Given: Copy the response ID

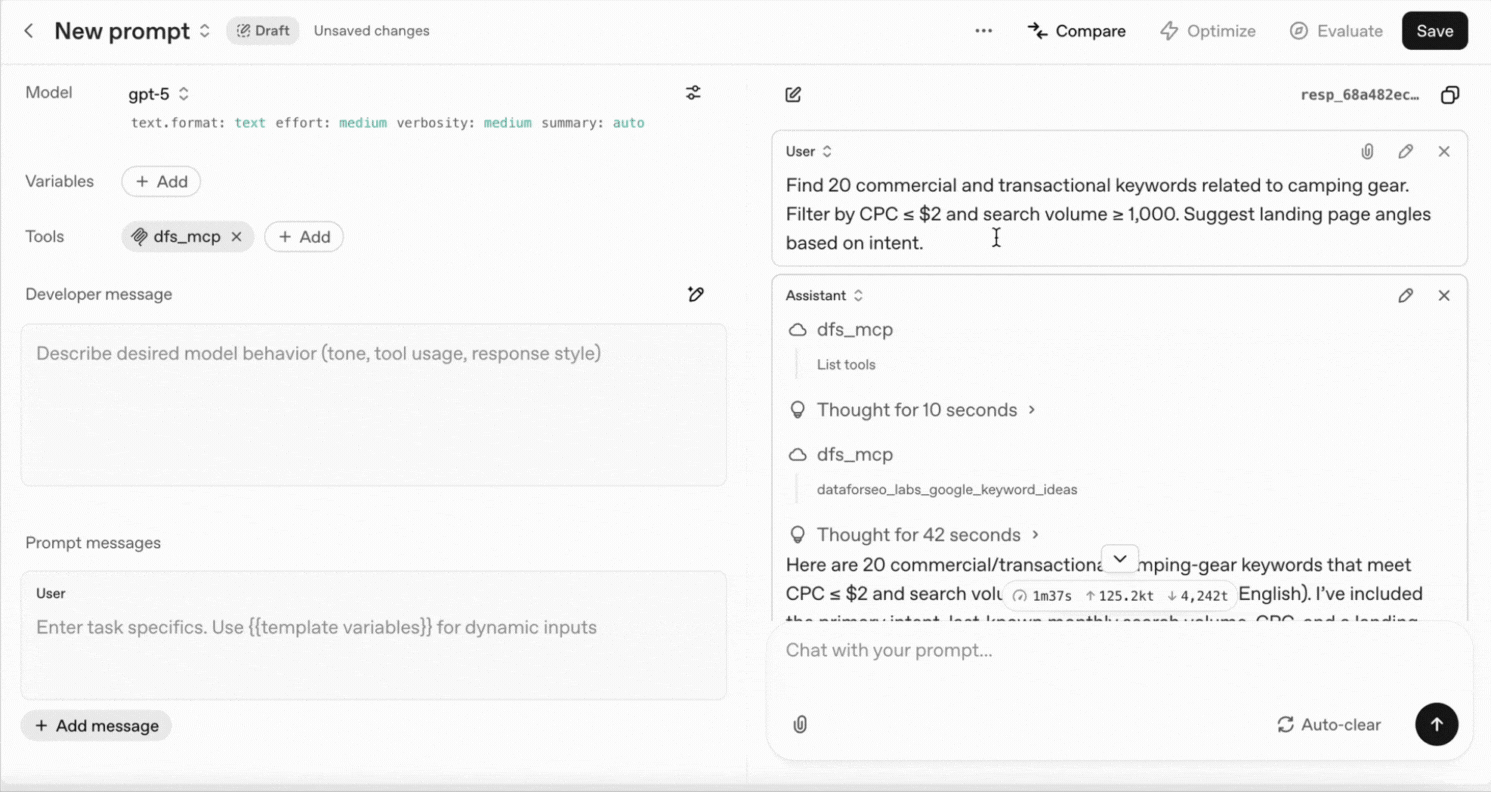Looking at the screenshot, I should (1450, 95).
